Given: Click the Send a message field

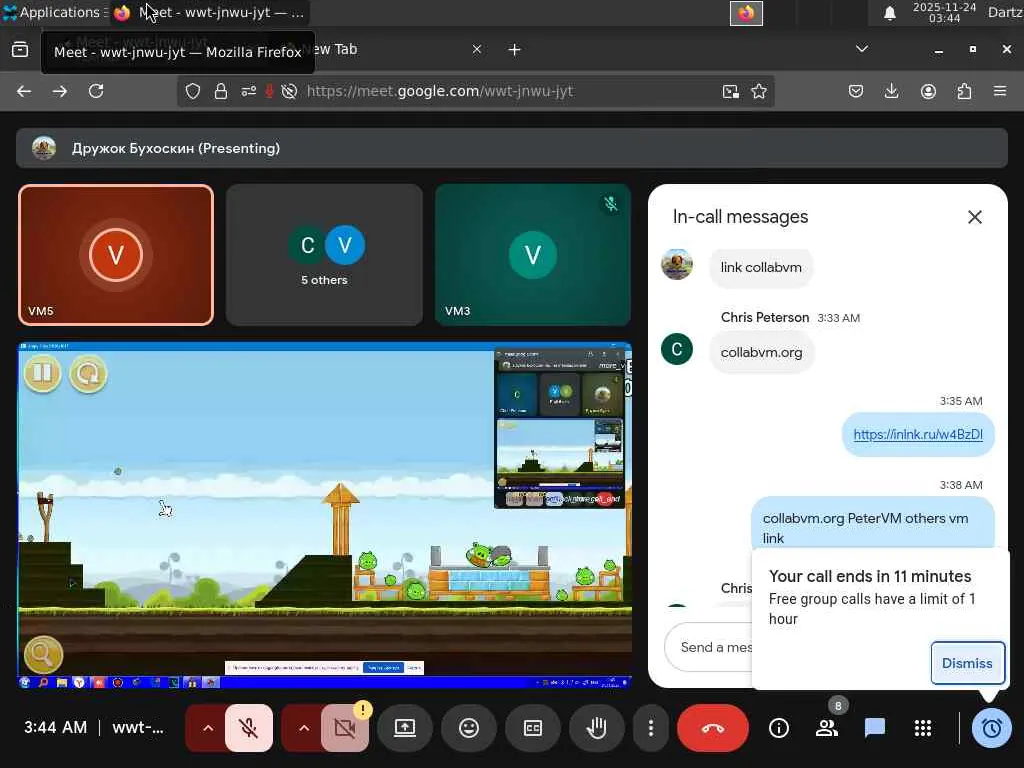Looking at the screenshot, I should pos(709,647).
